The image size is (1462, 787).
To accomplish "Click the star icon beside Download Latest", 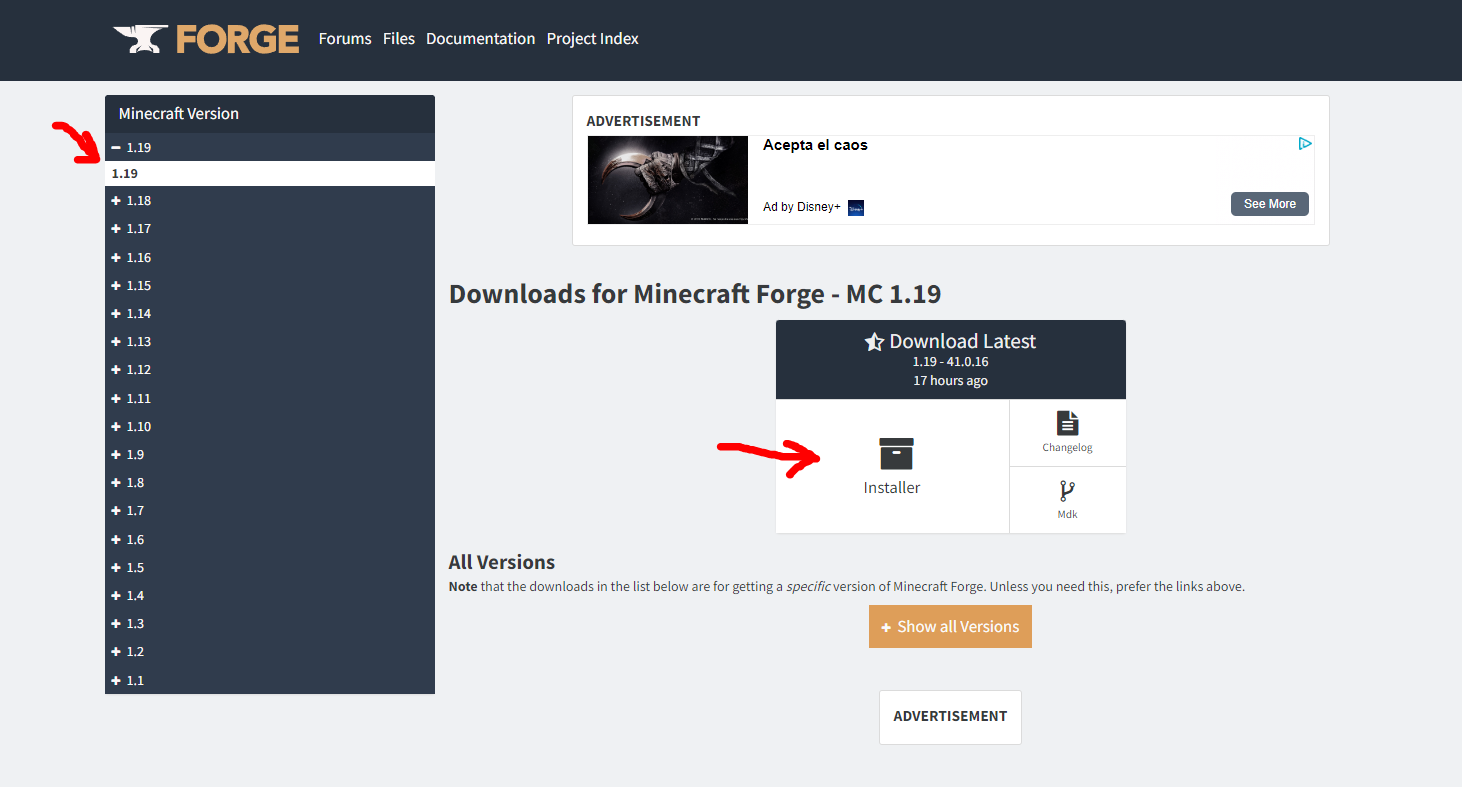I will pyautogui.click(x=876, y=341).
